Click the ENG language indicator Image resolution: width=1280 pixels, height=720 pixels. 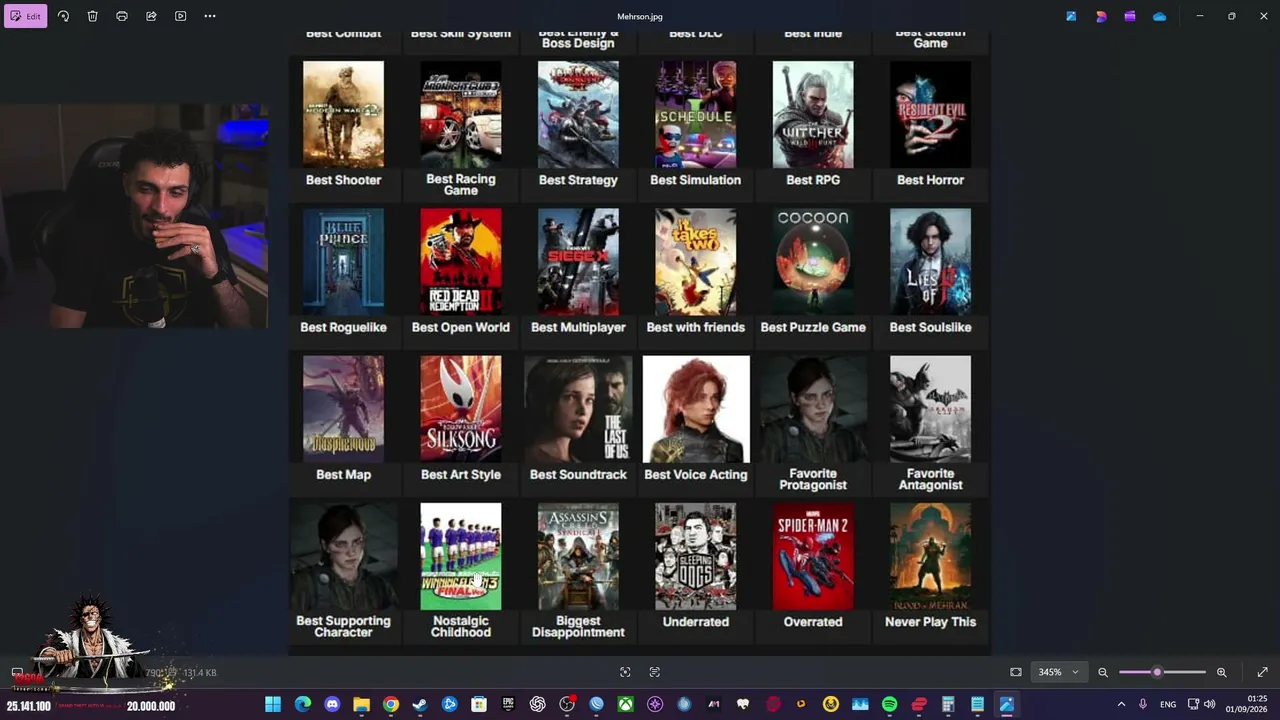(x=1168, y=705)
